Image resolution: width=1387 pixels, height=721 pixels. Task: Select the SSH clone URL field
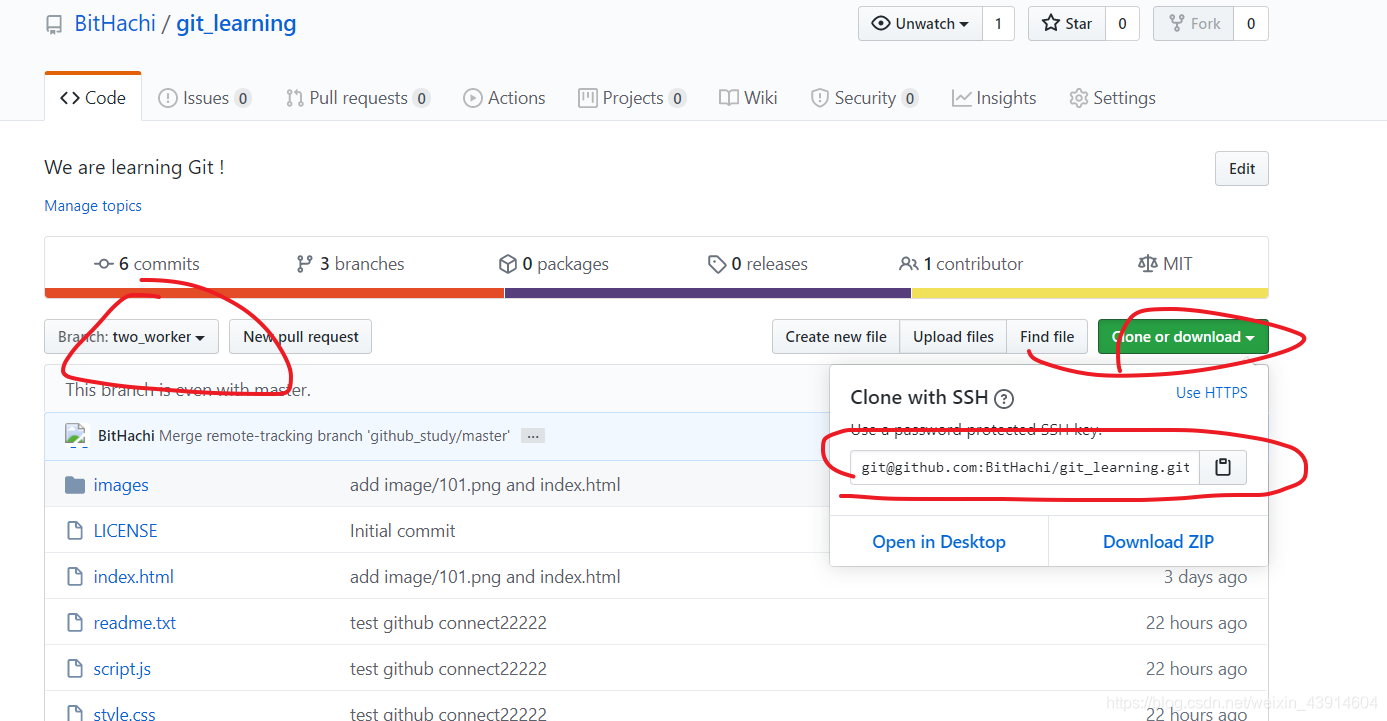click(1024, 467)
